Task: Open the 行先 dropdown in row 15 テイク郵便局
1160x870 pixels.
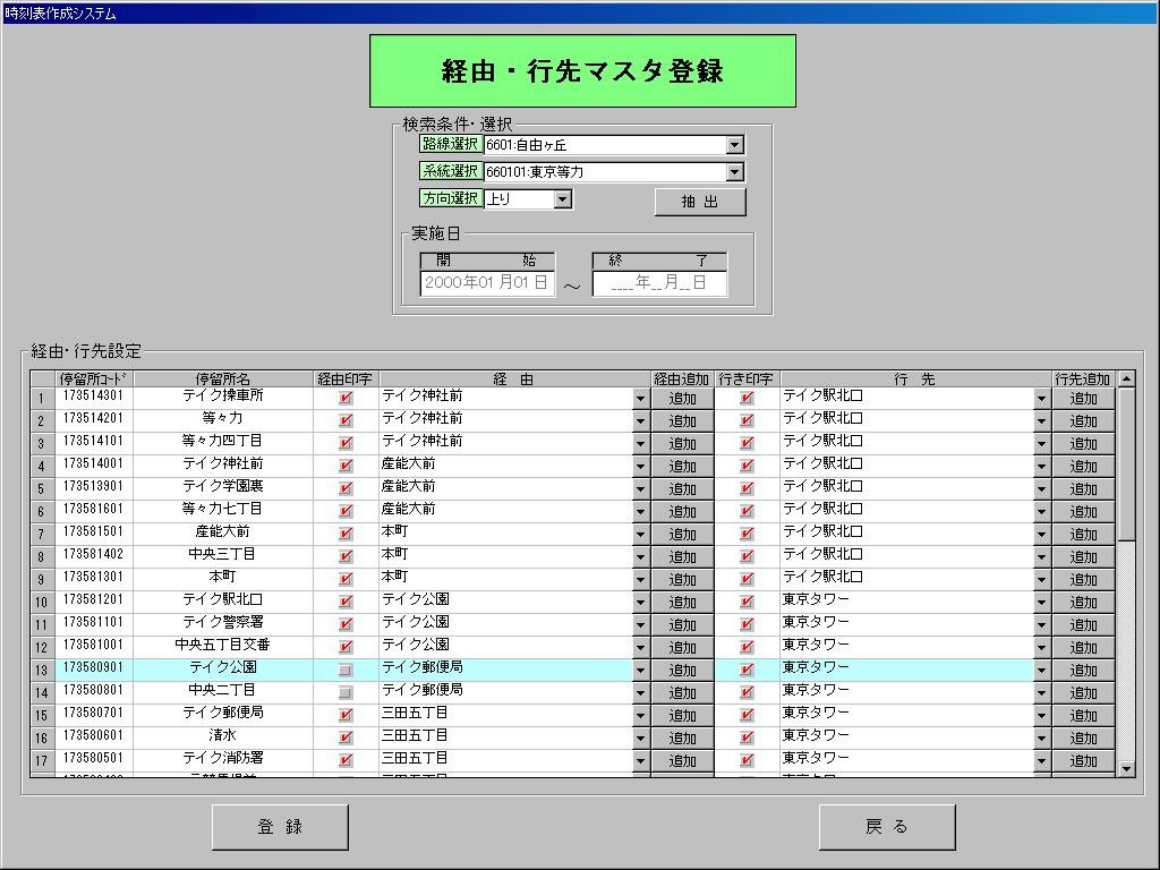Action: point(1042,715)
